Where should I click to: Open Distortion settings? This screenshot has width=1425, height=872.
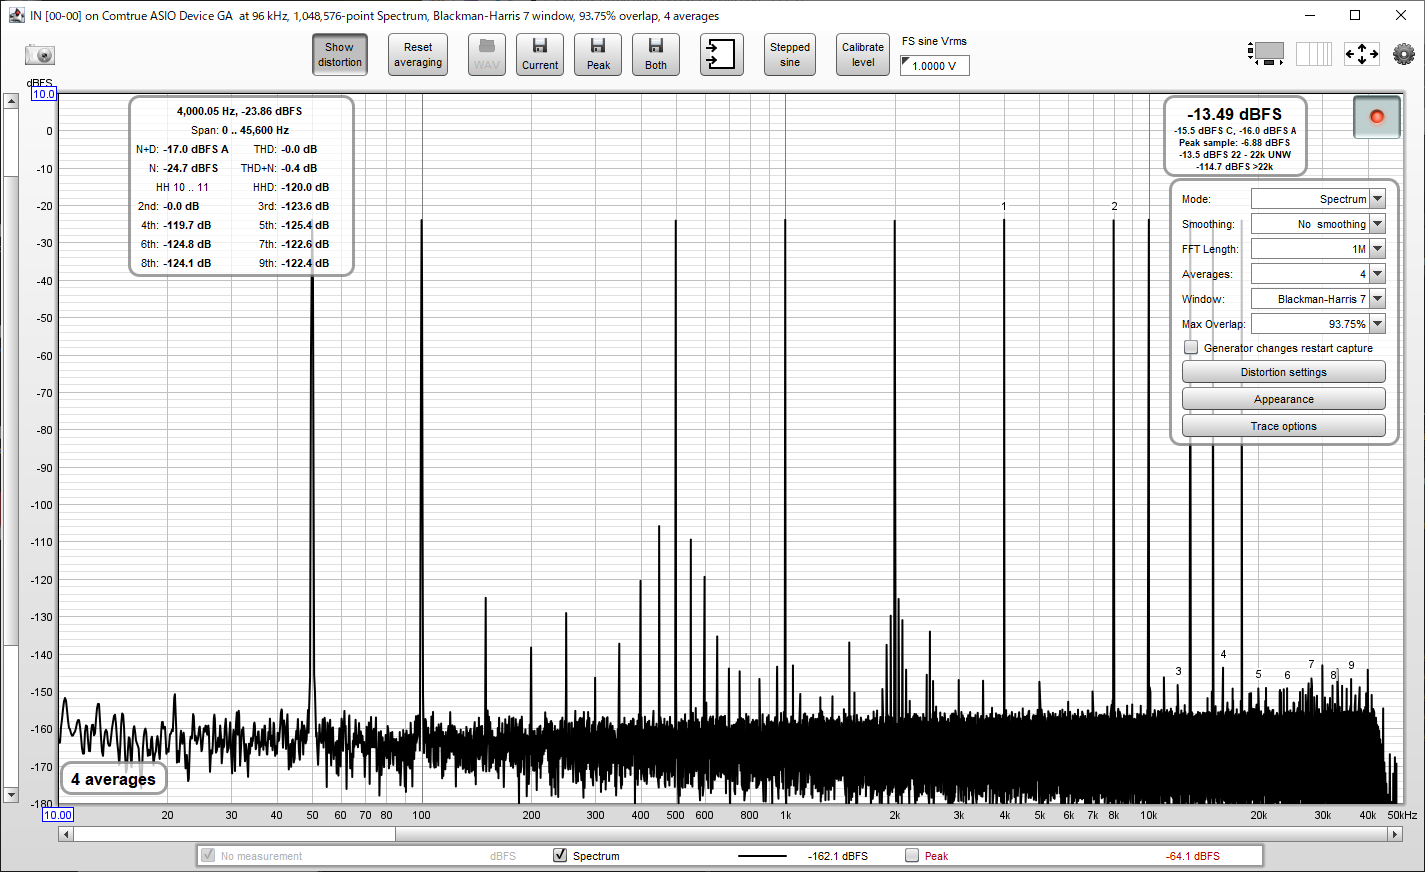(1284, 372)
